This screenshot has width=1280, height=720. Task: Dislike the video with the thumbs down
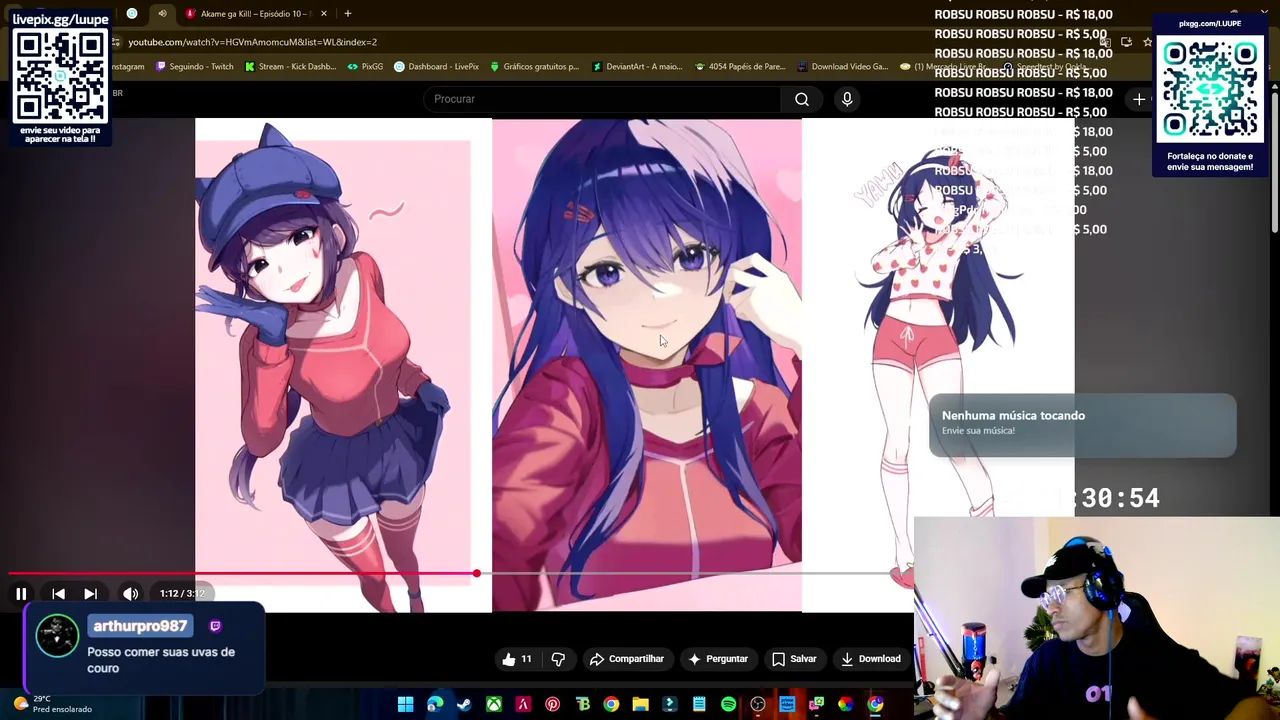[558, 659]
